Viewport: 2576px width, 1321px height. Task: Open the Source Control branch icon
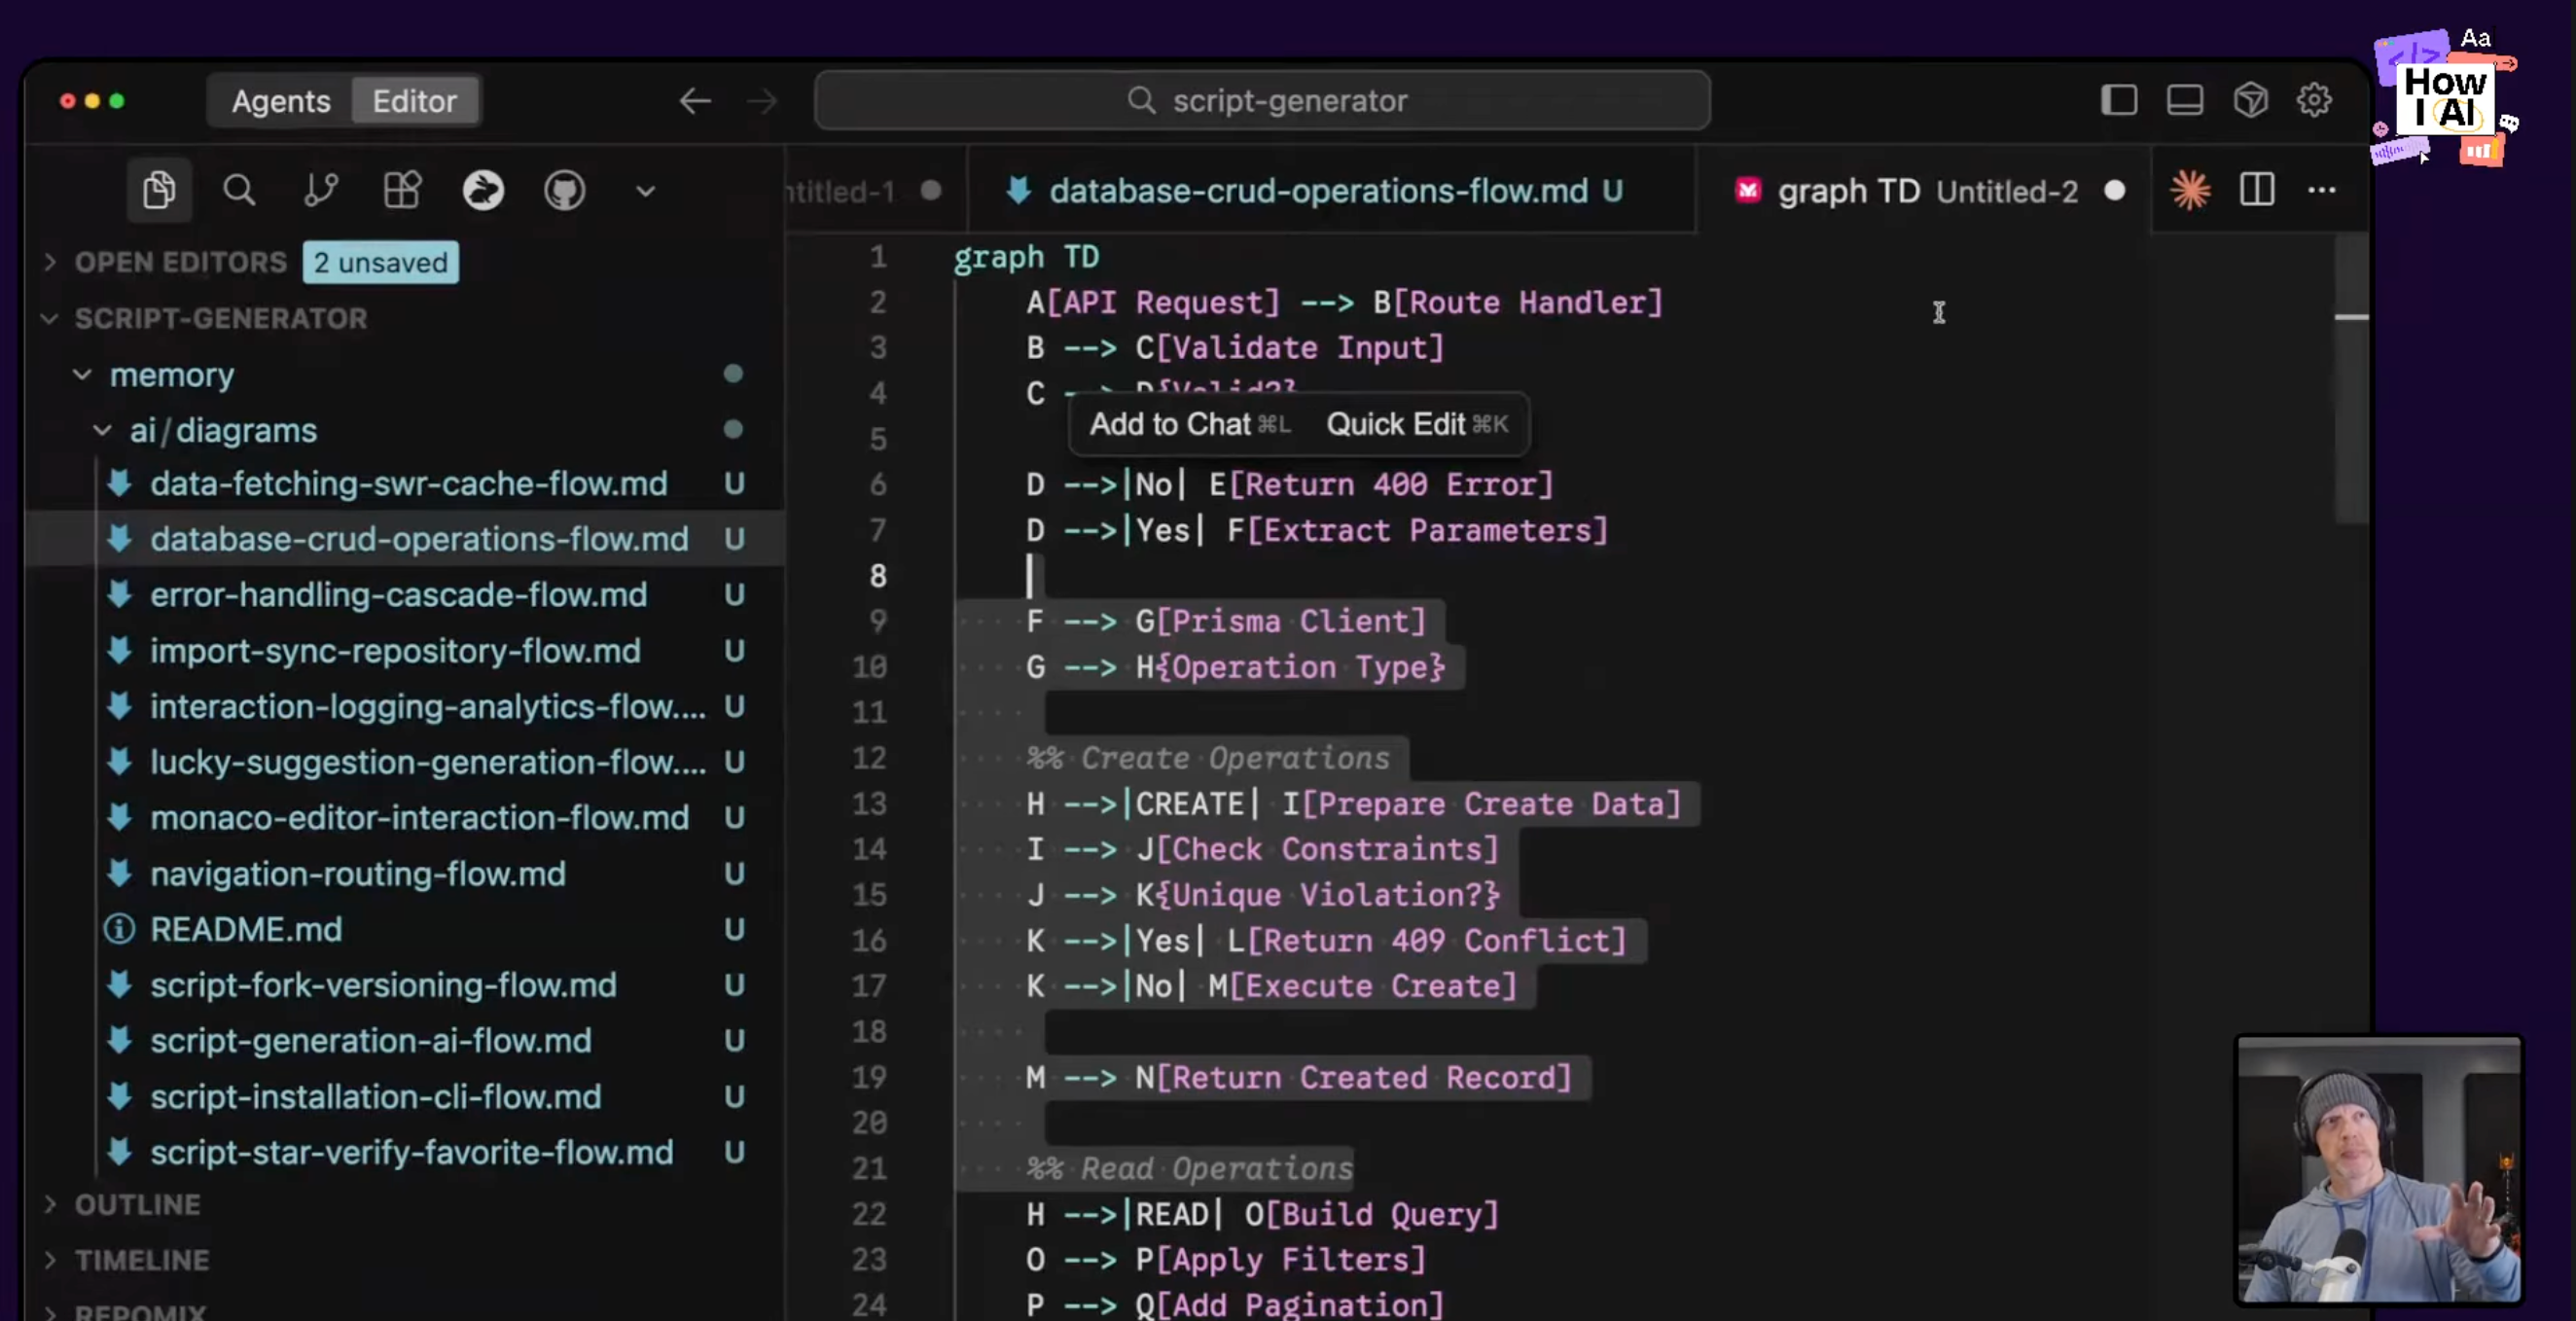pos(320,190)
